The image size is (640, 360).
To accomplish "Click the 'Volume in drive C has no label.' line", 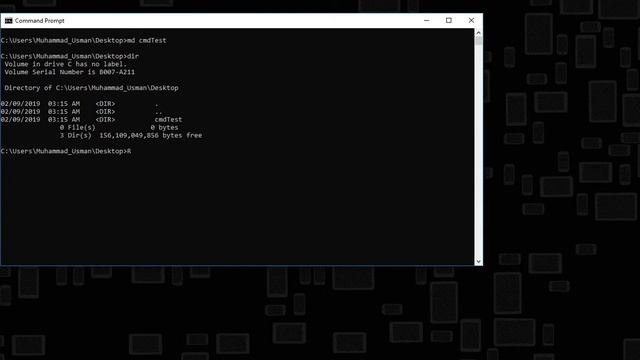I will pos(66,64).
